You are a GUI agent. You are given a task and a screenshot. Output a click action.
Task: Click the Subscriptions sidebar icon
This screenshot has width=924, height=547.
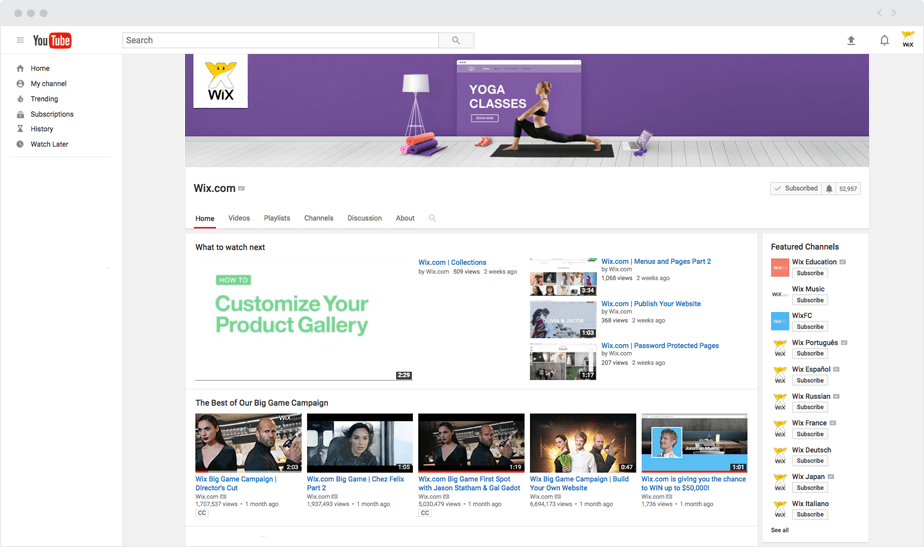[20, 114]
